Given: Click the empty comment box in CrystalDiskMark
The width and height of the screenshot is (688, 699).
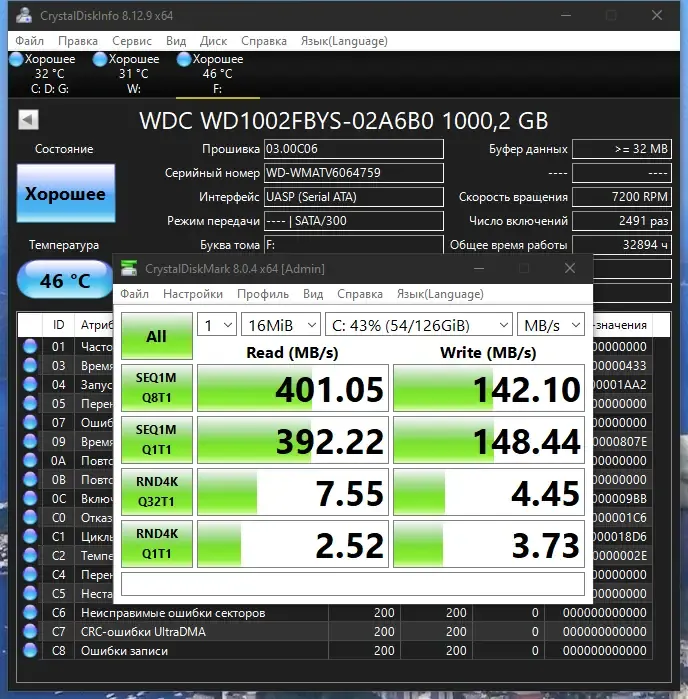Looking at the screenshot, I should pyautogui.click(x=352, y=584).
